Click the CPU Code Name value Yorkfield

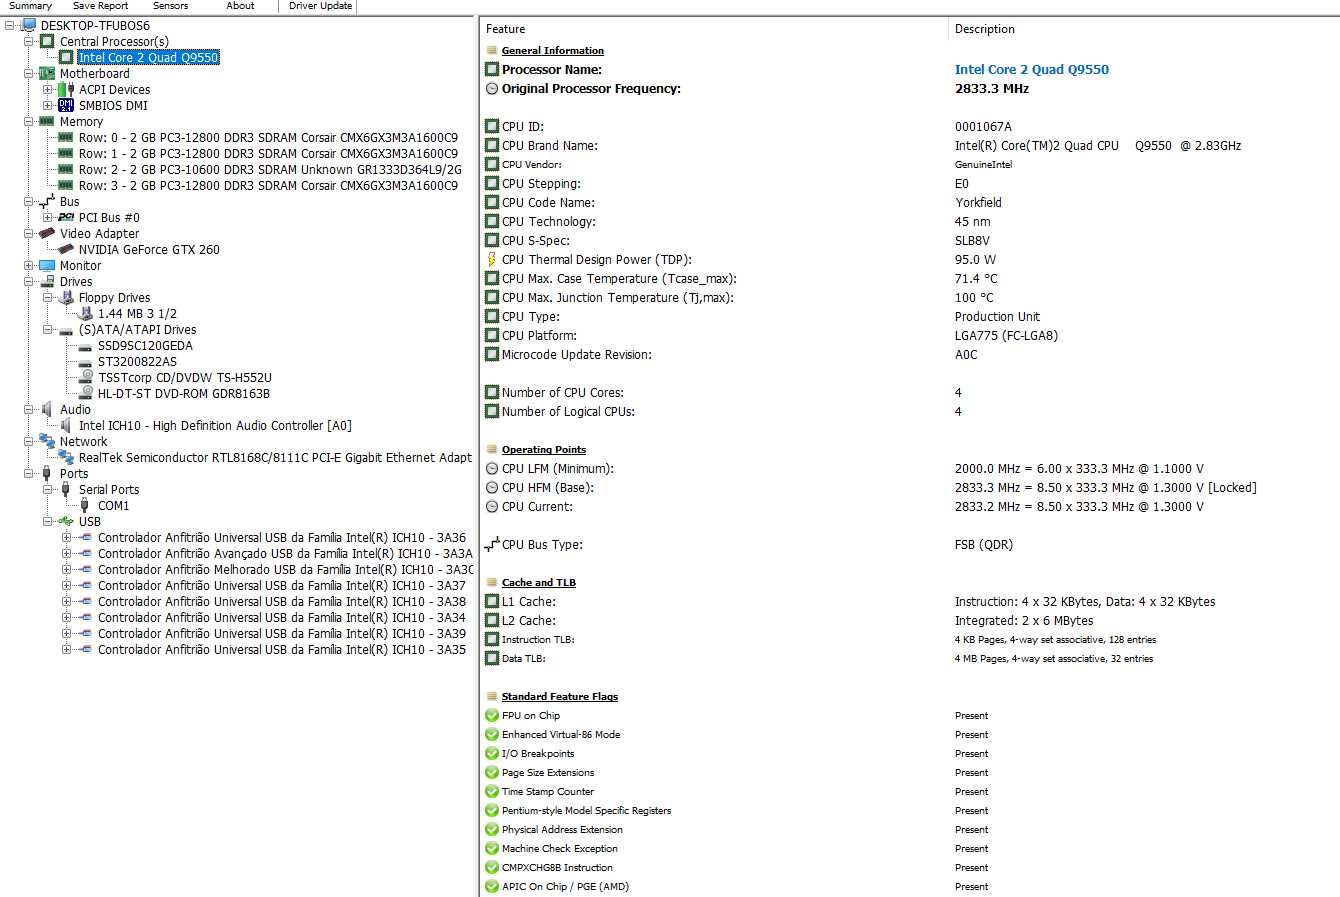tap(978, 203)
